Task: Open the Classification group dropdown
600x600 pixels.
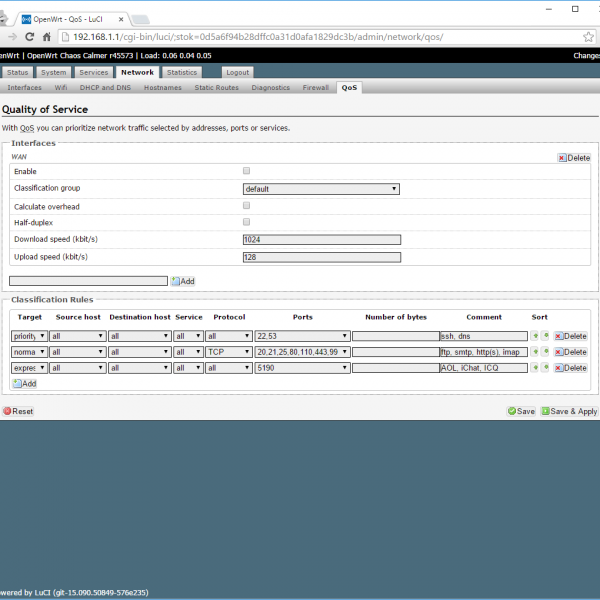Action: click(x=321, y=188)
